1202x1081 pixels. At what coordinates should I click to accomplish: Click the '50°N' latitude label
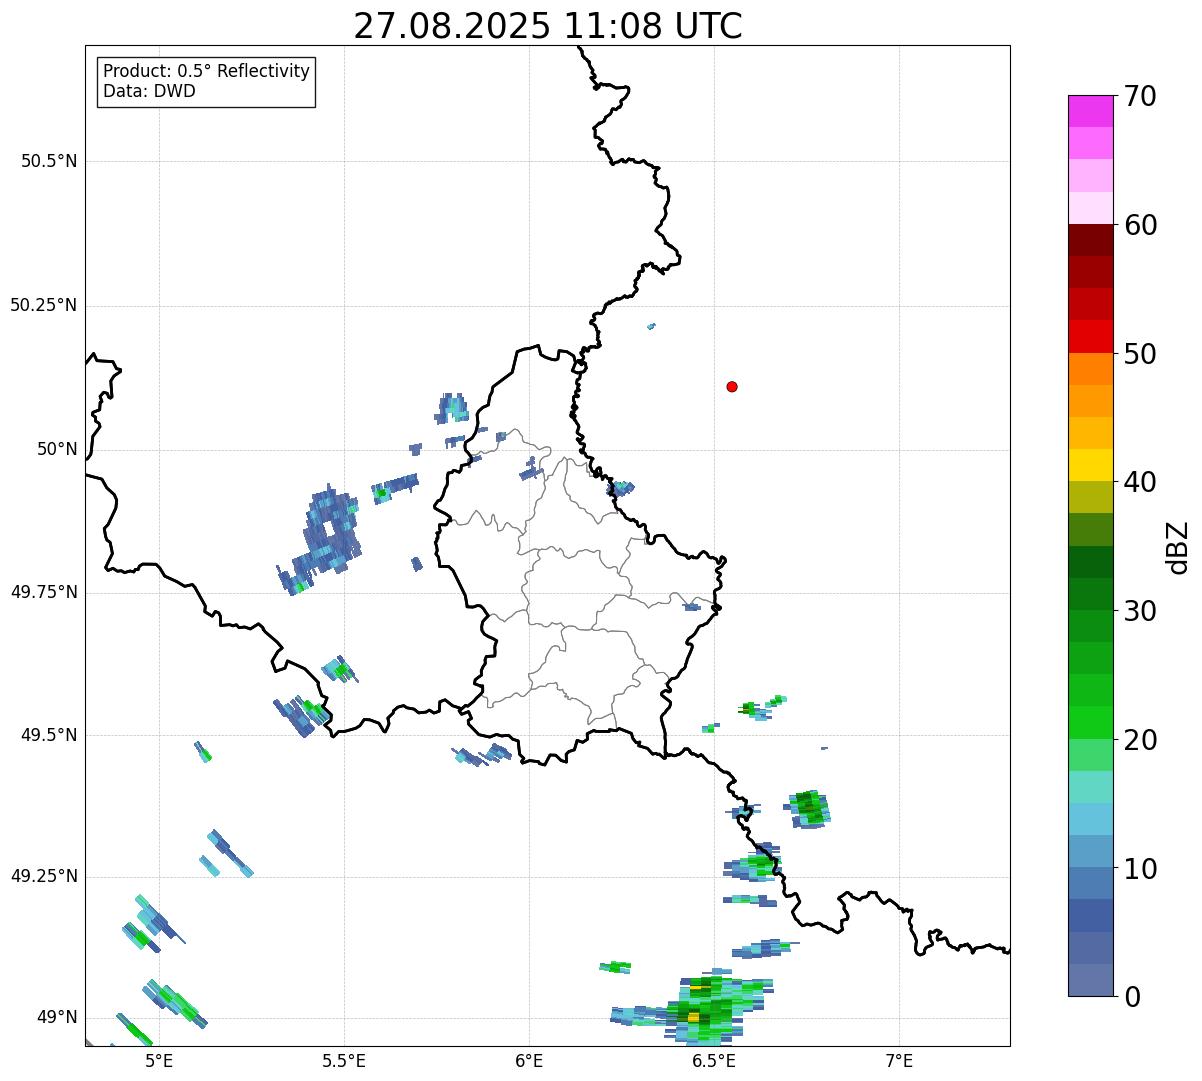(x=57, y=449)
